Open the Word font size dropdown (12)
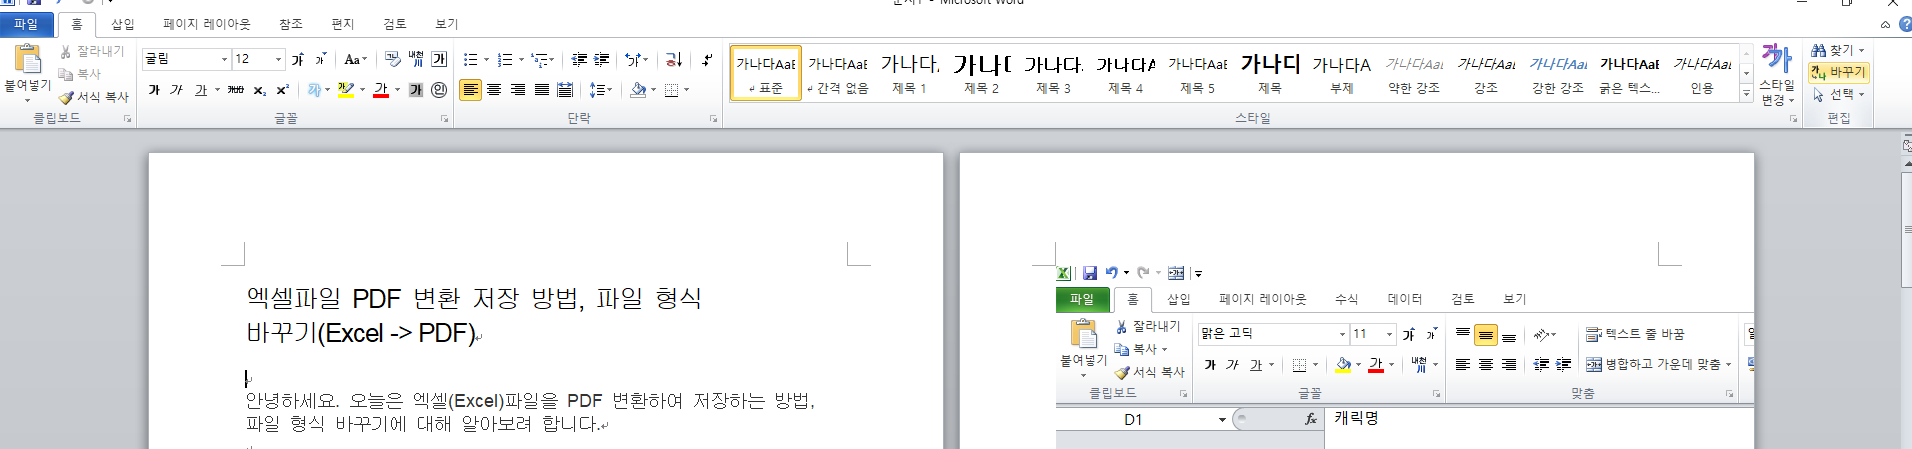Viewport: 1912px width, 449px height. [x=278, y=59]
